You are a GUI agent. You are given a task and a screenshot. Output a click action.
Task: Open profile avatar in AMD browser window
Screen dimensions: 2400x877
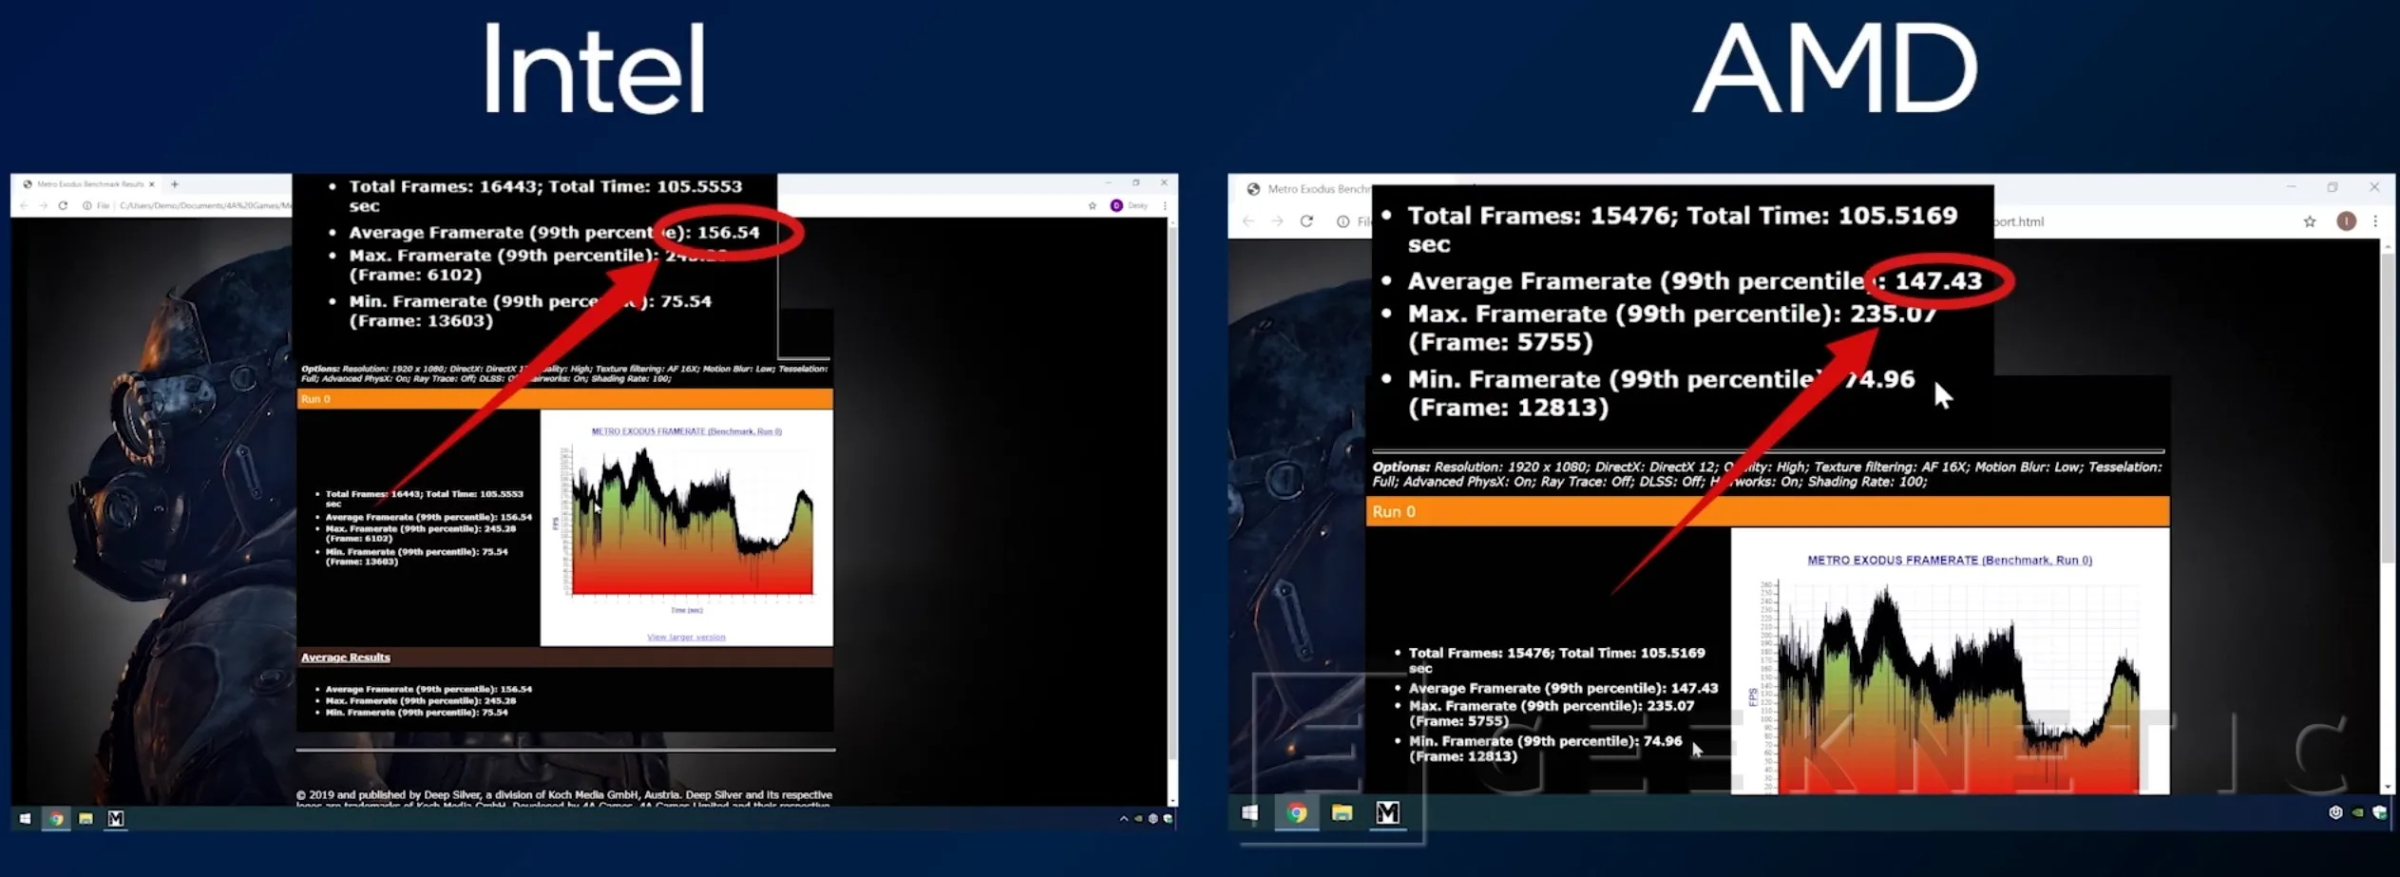2346,221
